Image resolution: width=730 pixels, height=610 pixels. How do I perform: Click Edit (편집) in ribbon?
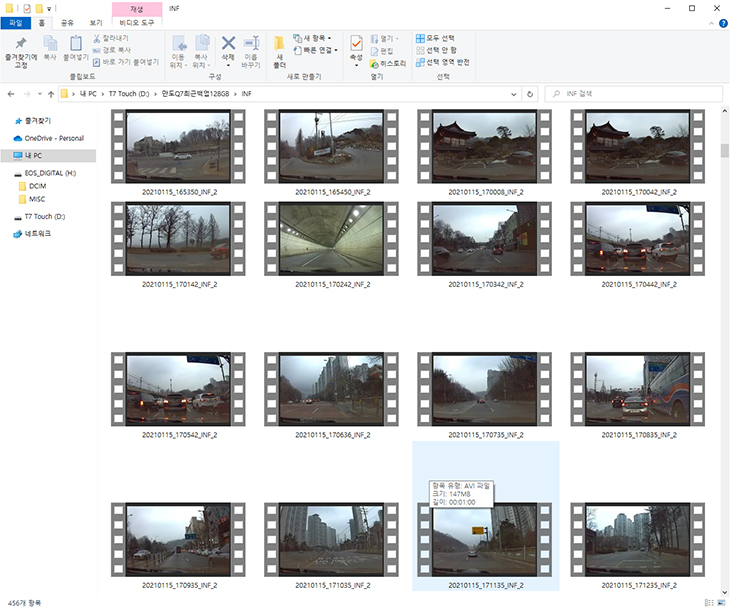coord(382,51)
